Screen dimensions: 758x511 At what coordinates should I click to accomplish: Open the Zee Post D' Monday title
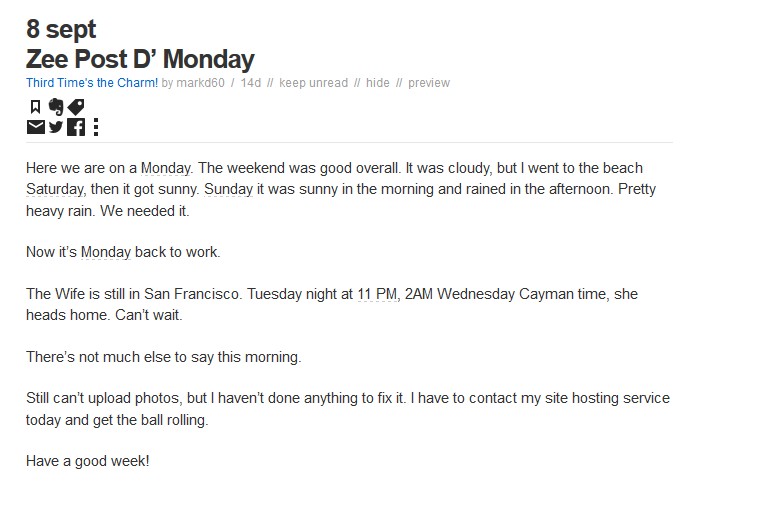140,59
